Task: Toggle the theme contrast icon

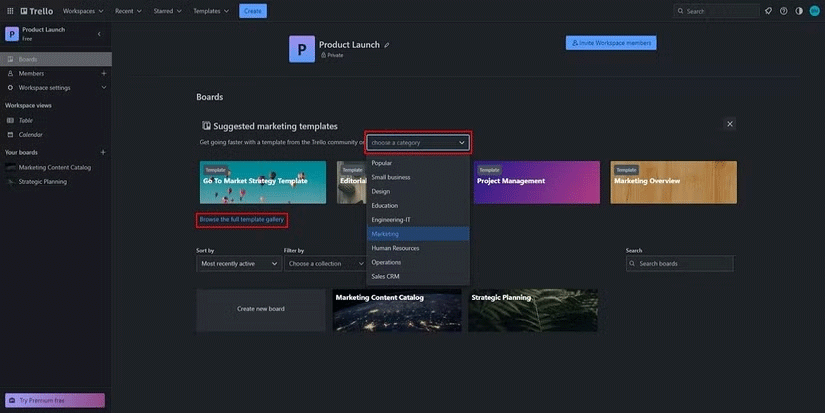Action: pos(799,11)
